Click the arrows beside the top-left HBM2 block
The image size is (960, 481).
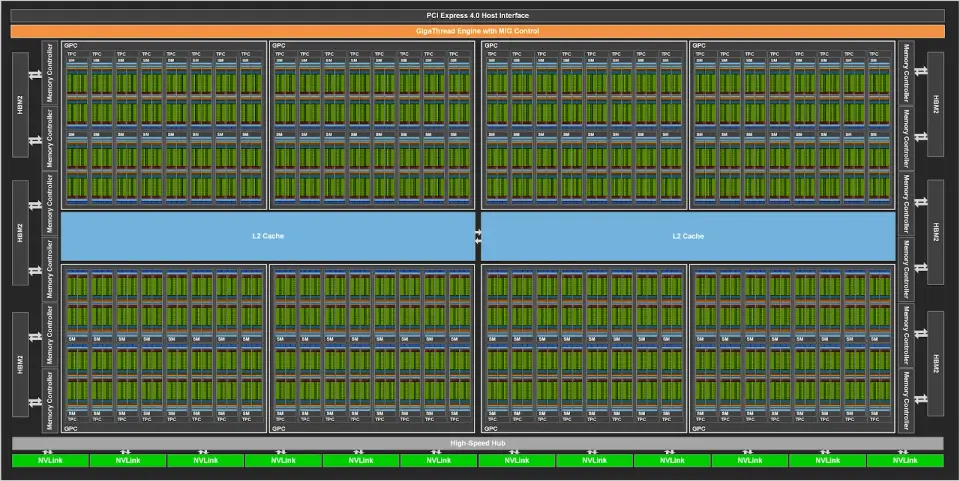point(36,73)
